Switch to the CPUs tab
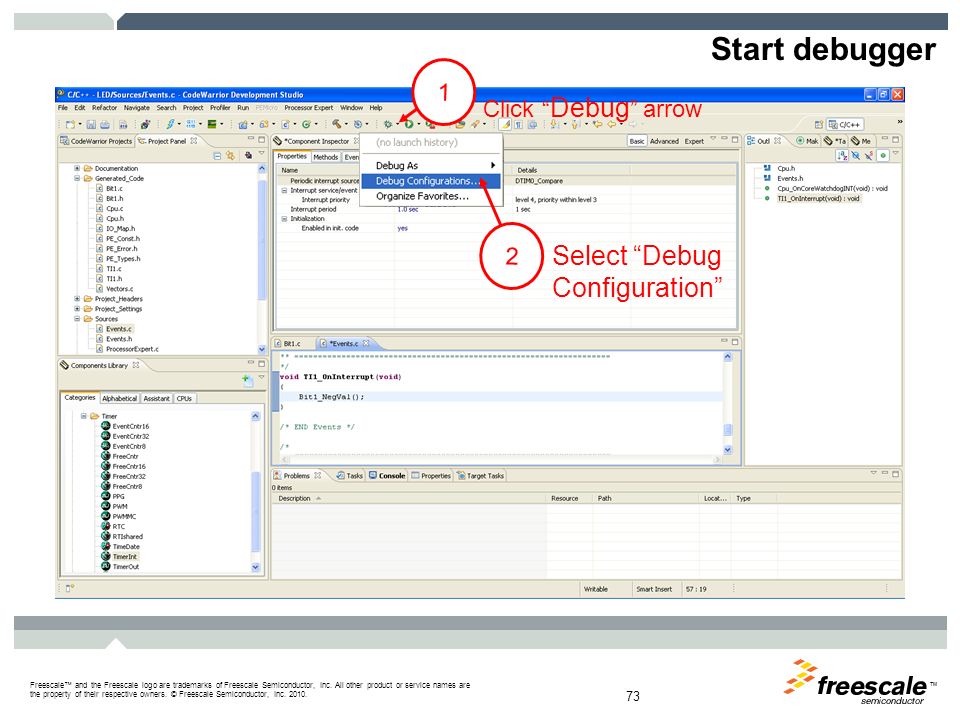 tap(184, 398)
